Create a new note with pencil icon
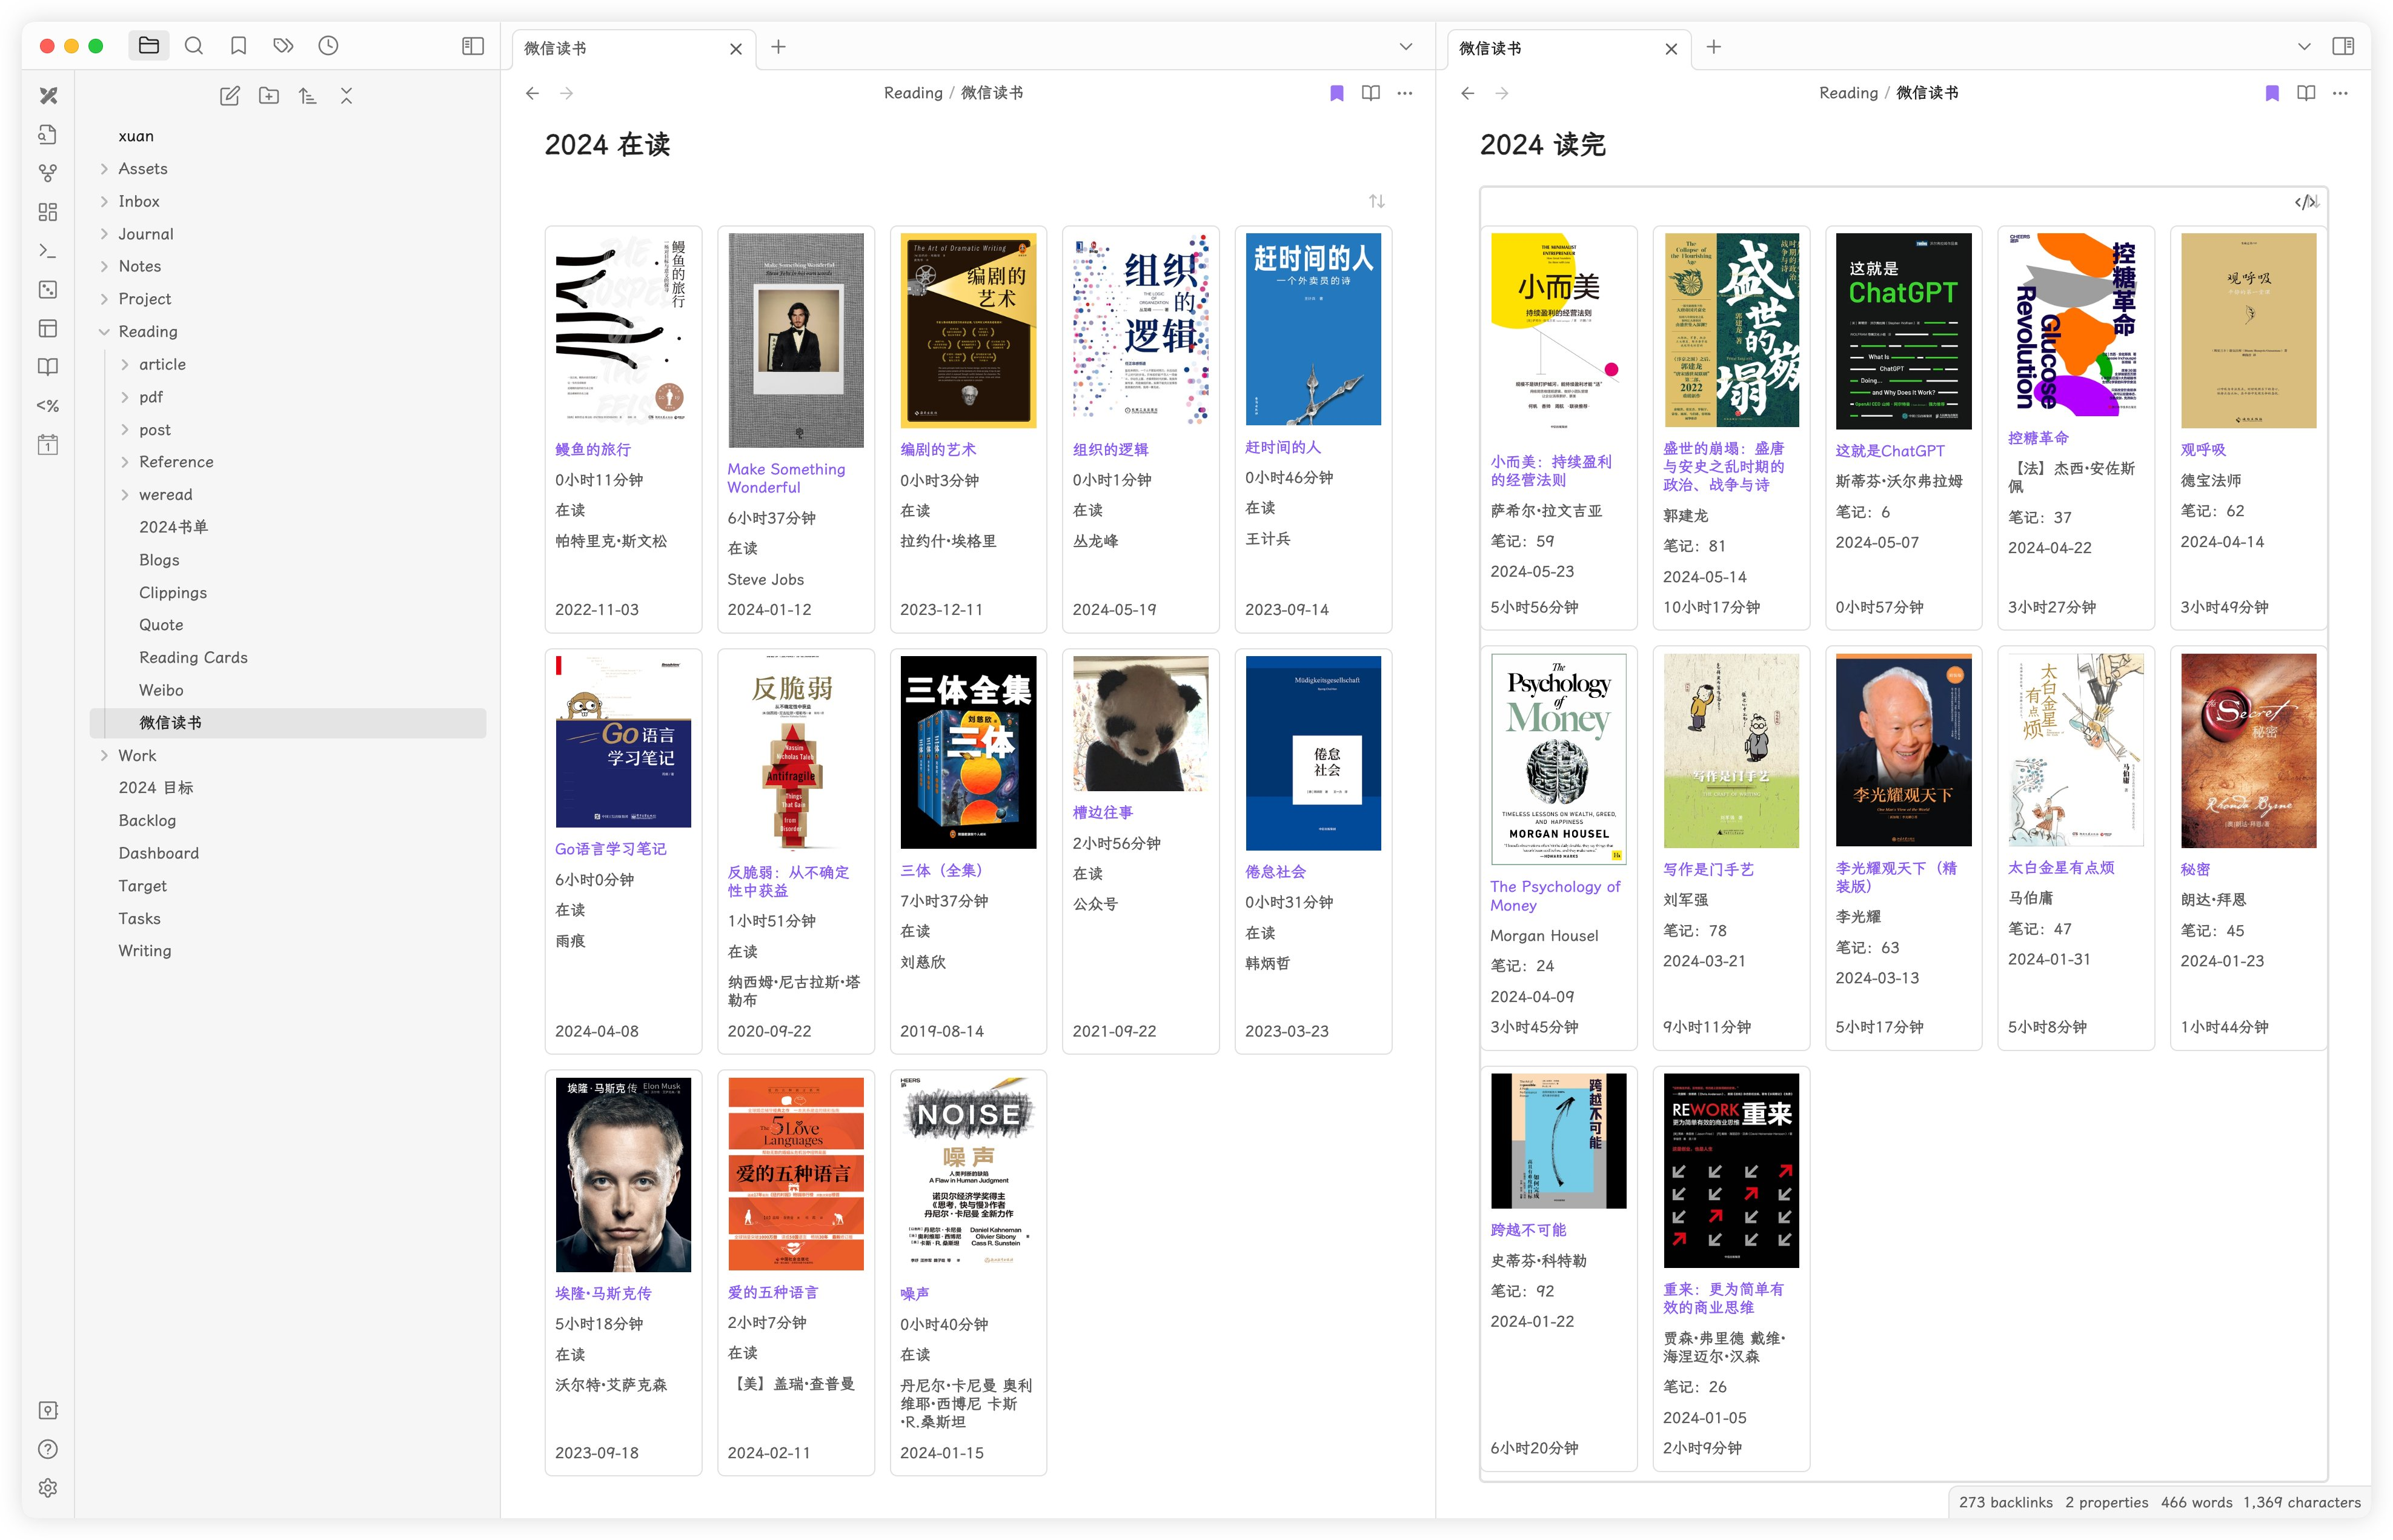 229,96
